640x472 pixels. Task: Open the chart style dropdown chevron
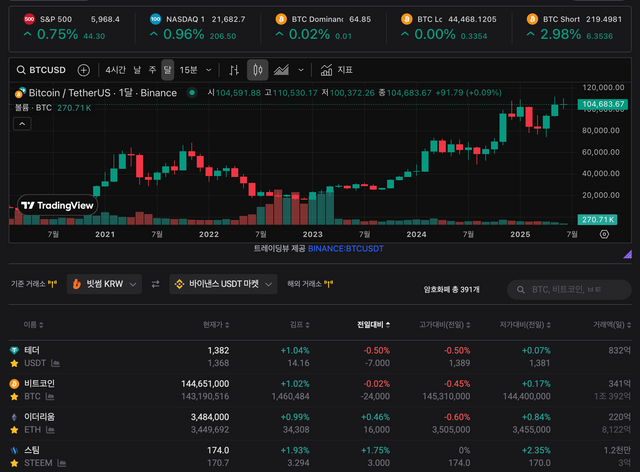click(301, 70)
